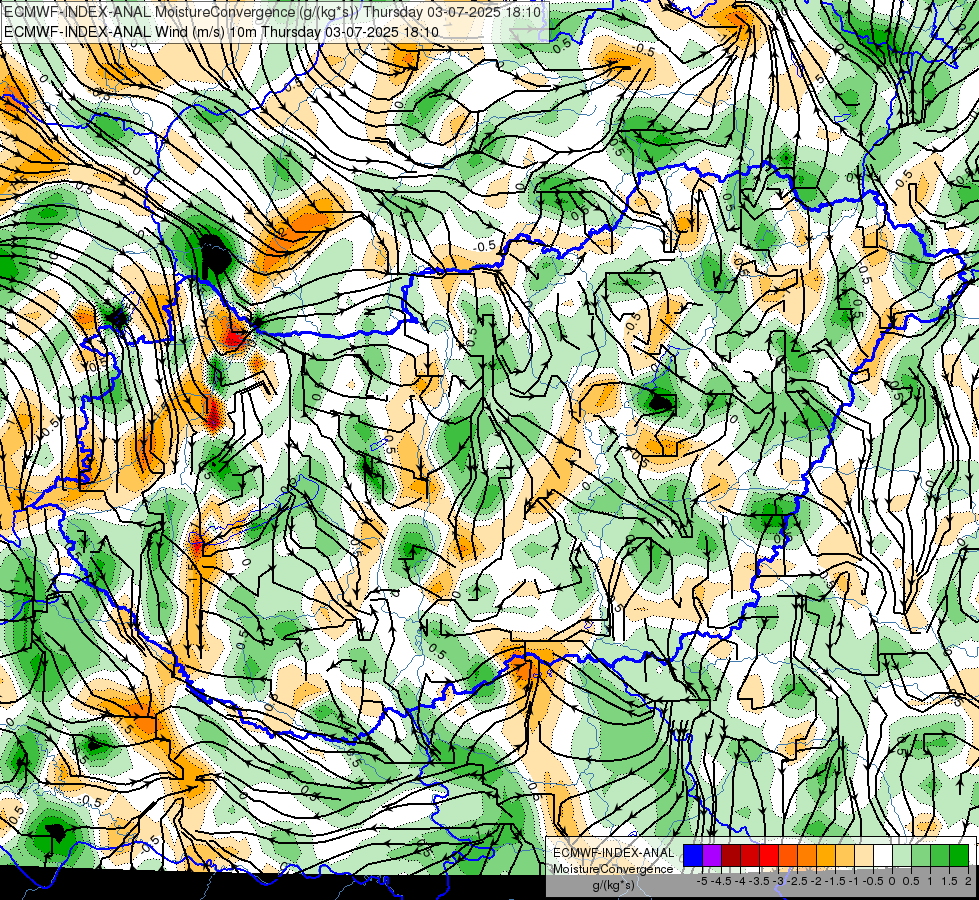979x900 pixels.
Task: Click the darkest green swatch before 2
Action: point(959,855)
